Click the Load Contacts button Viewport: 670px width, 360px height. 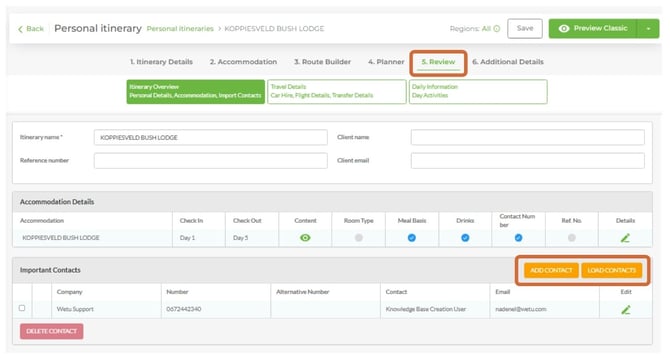point(611,270)
